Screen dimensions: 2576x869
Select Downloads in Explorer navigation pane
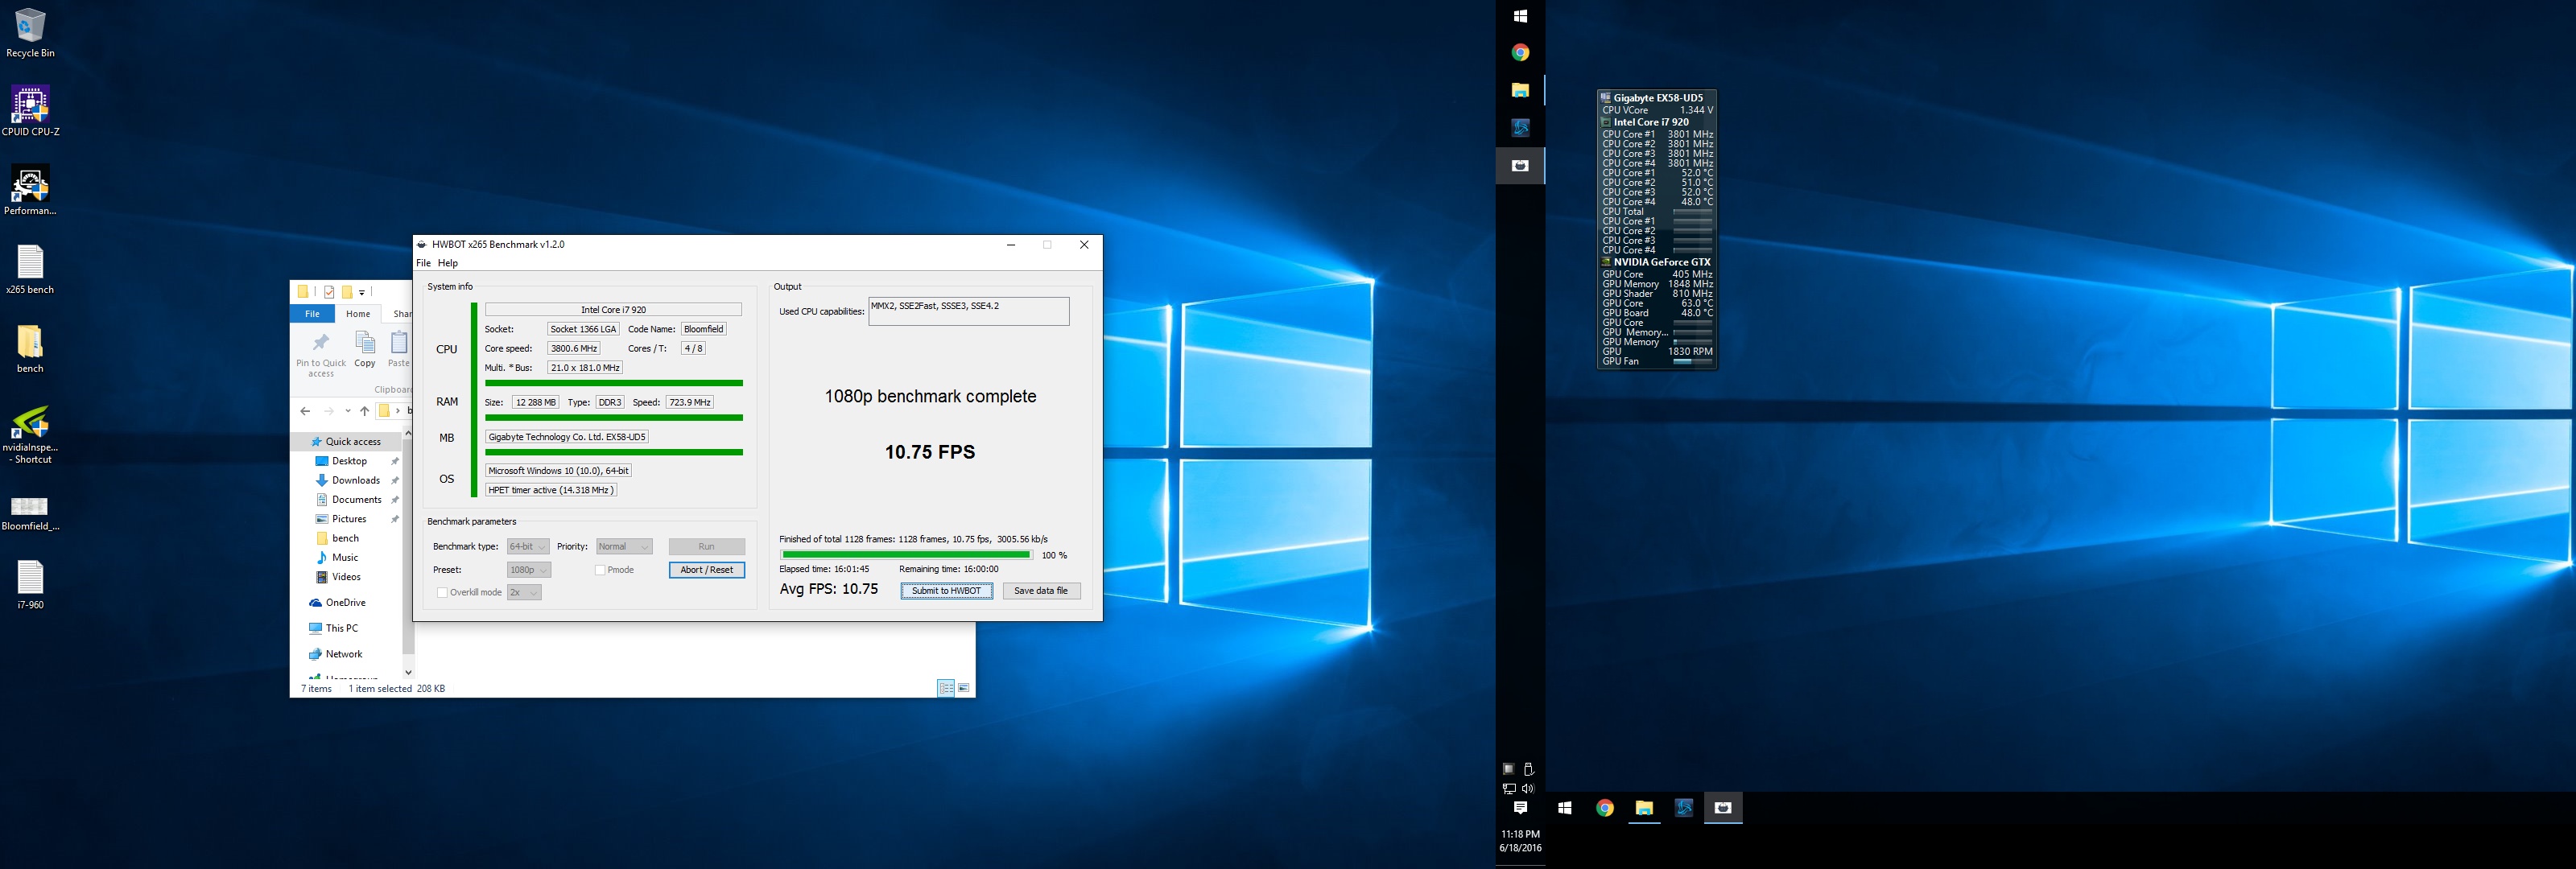click(356, 480)
